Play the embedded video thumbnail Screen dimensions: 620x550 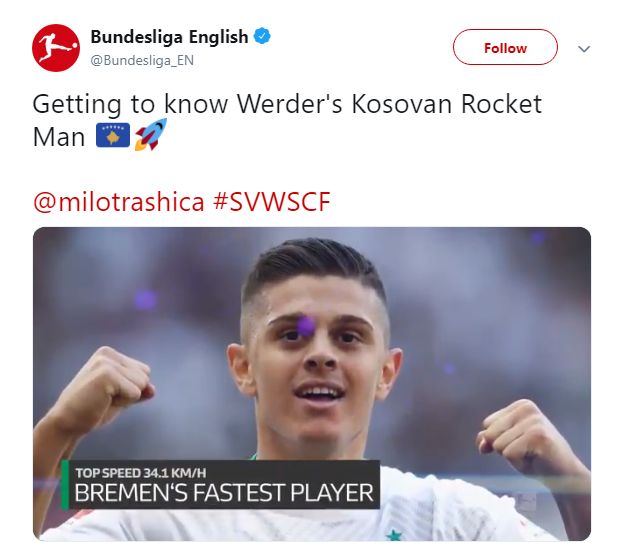[x=312, y=384]
